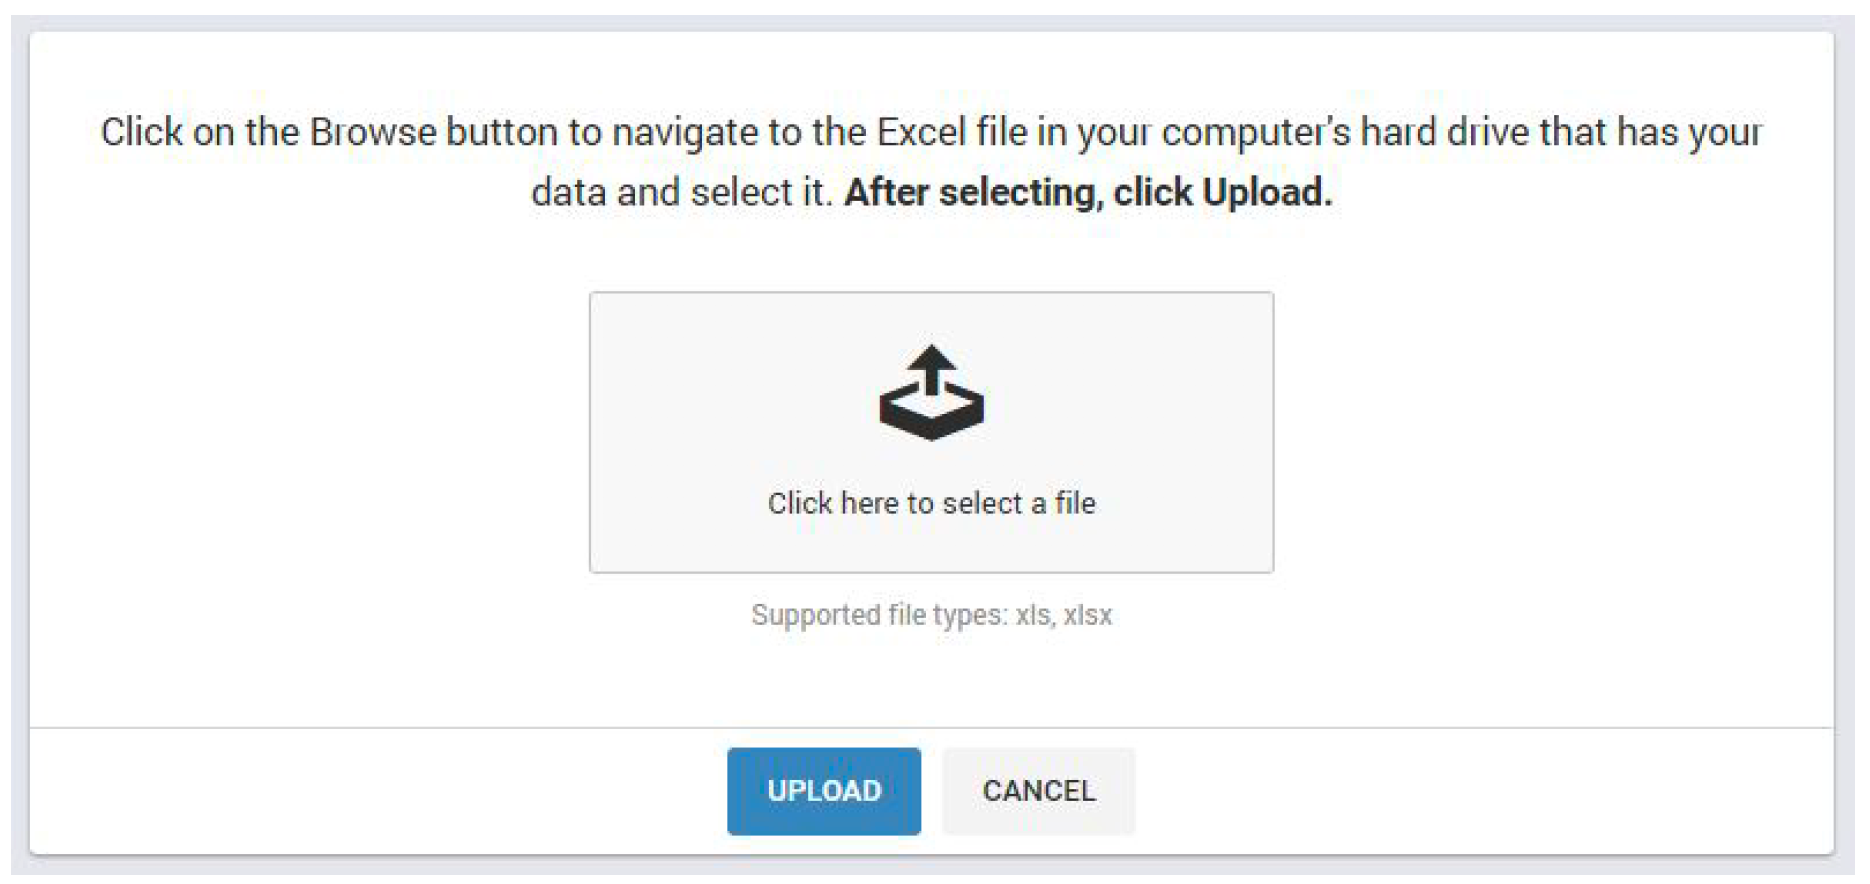
Task: Click the word "data" in the instructions
Action: 568,192
